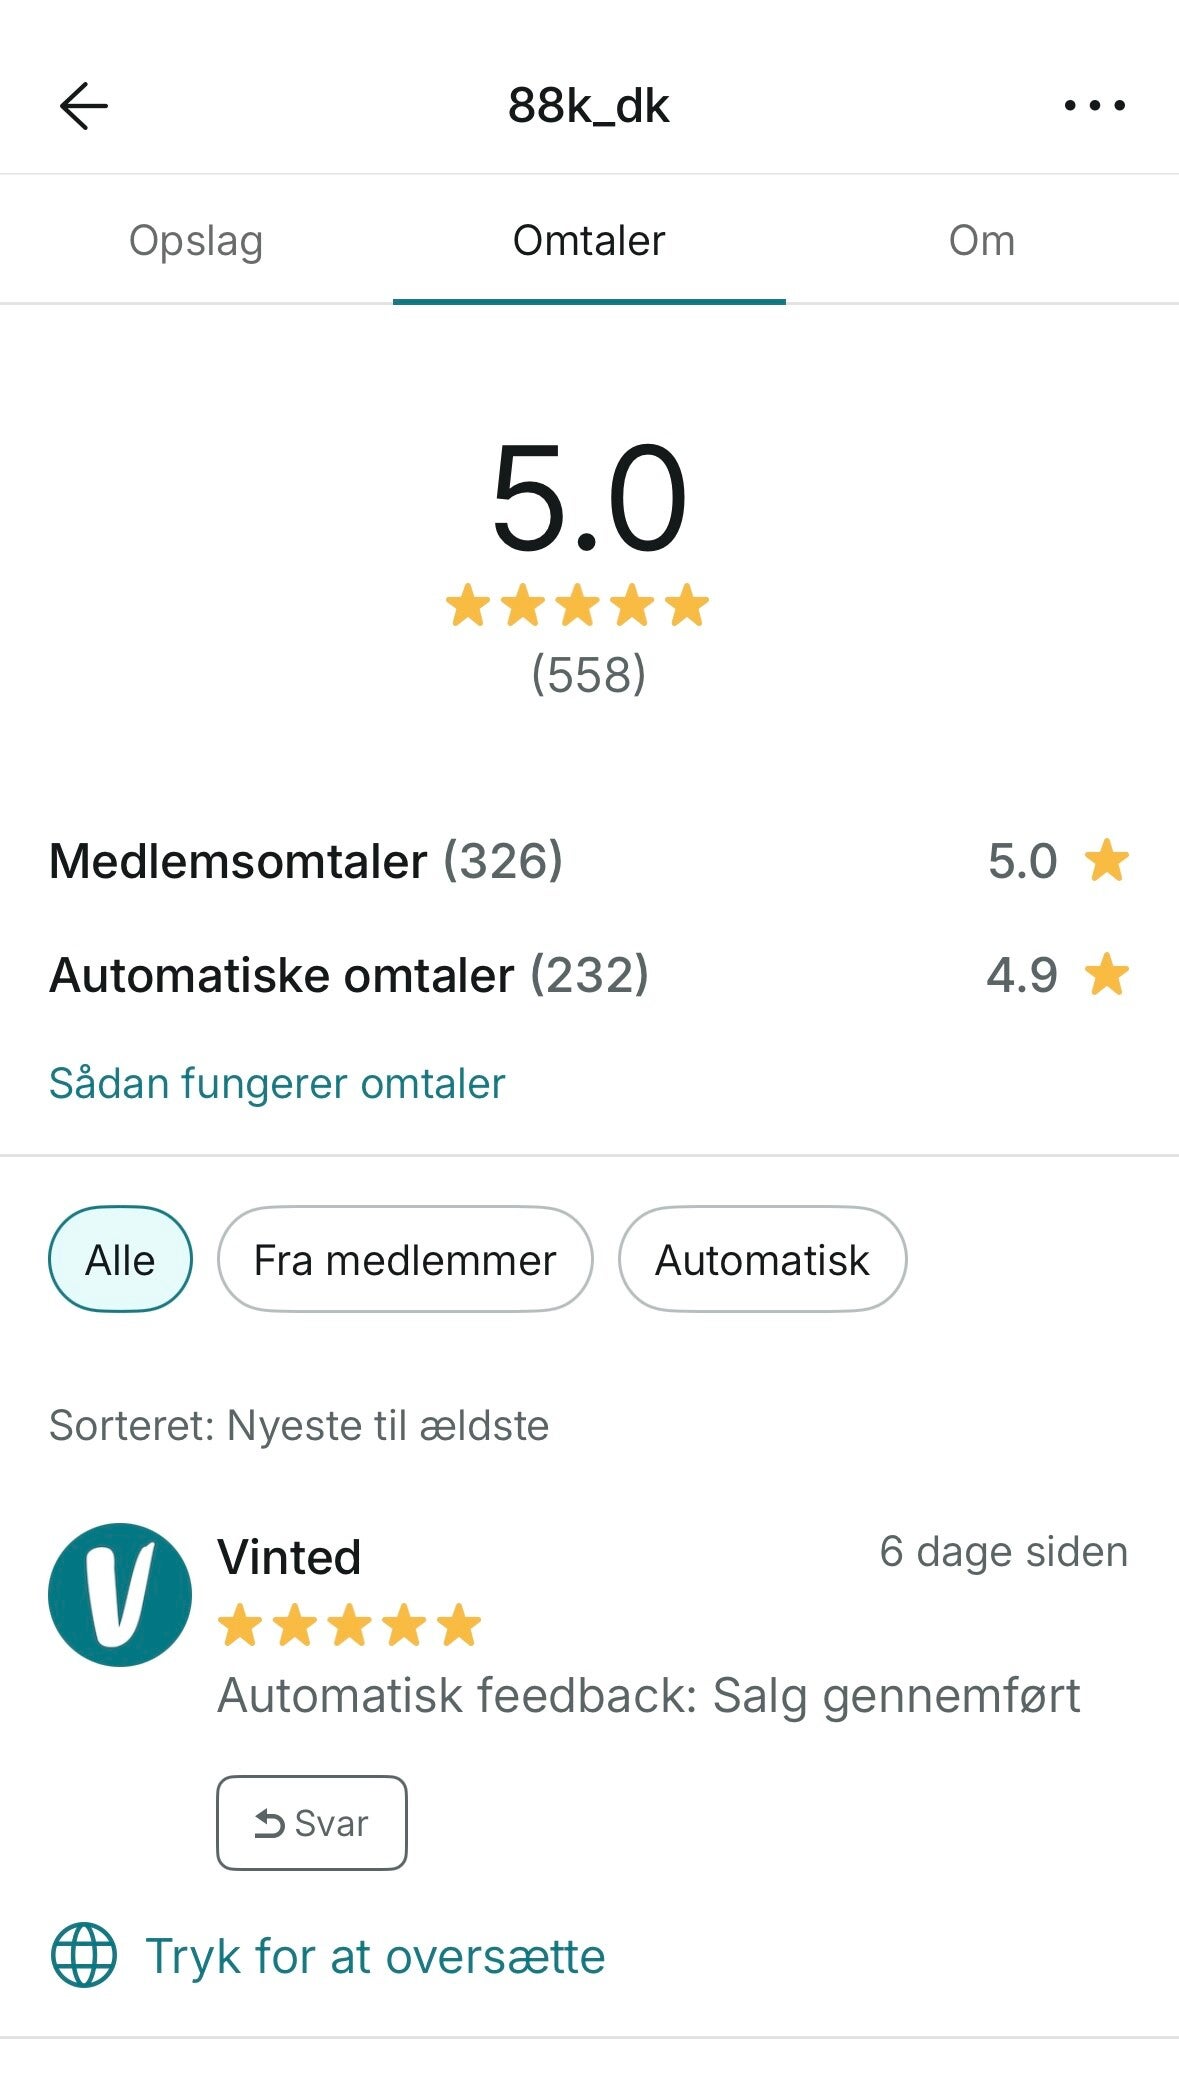Viewport: 1179px width, 2075px height.
Task: Tap the star beside Automatiske omtaler rating
Action: 1107,975
